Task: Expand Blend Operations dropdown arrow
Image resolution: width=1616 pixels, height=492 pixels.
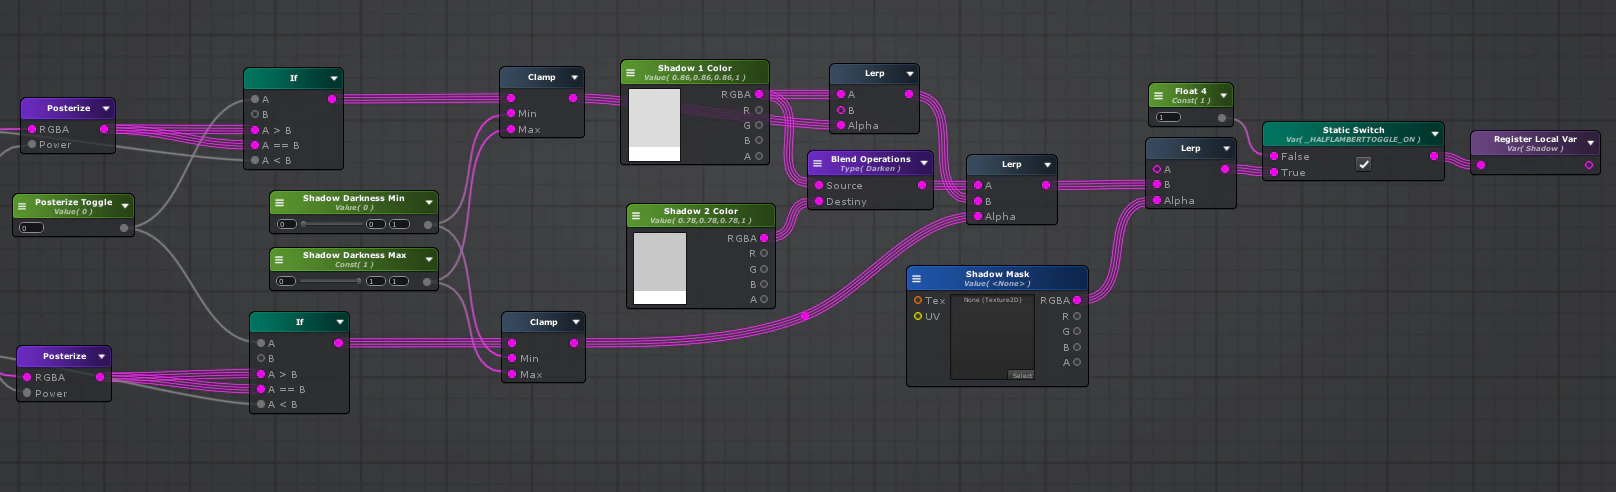Action: pyautogui.click(x=924, y=163)
